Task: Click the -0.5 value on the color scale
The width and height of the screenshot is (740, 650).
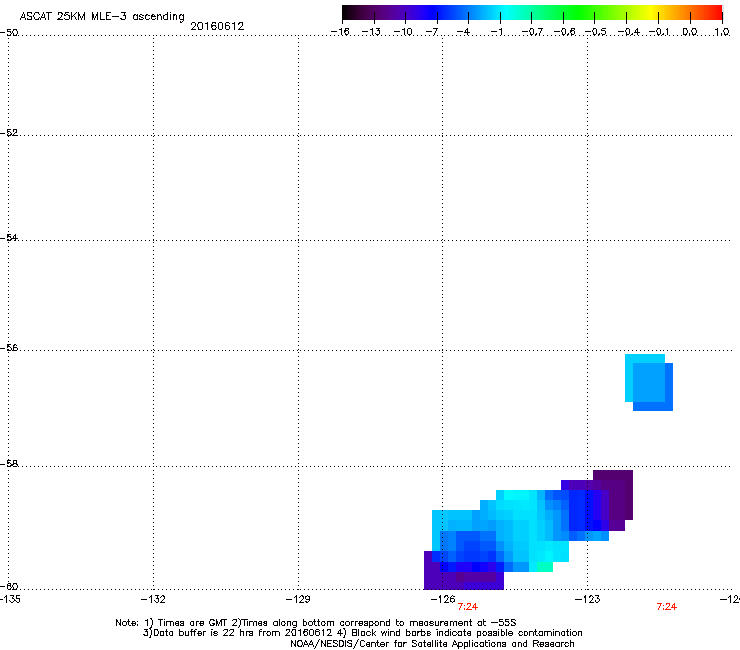Action: click(596, 32)
